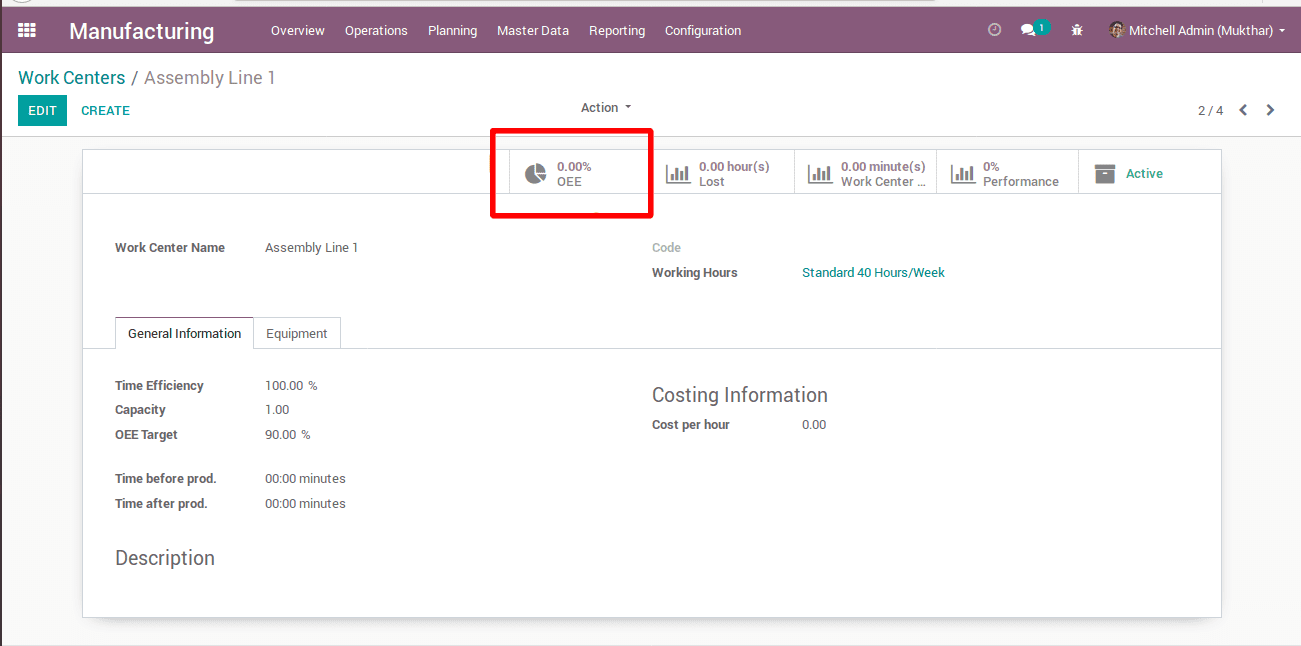The height and width of the screenshot is (646, 1301).
Task: Open the conversations chat bubble icon
Action: (1028, 30)
